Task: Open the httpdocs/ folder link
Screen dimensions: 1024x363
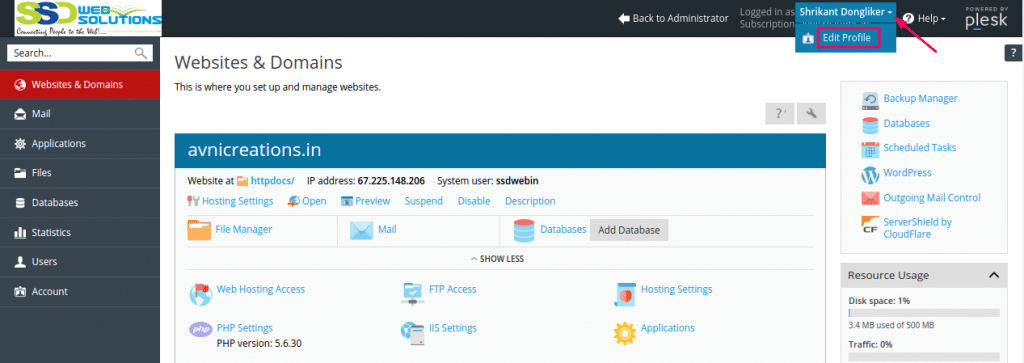Action: pos(272,181)
